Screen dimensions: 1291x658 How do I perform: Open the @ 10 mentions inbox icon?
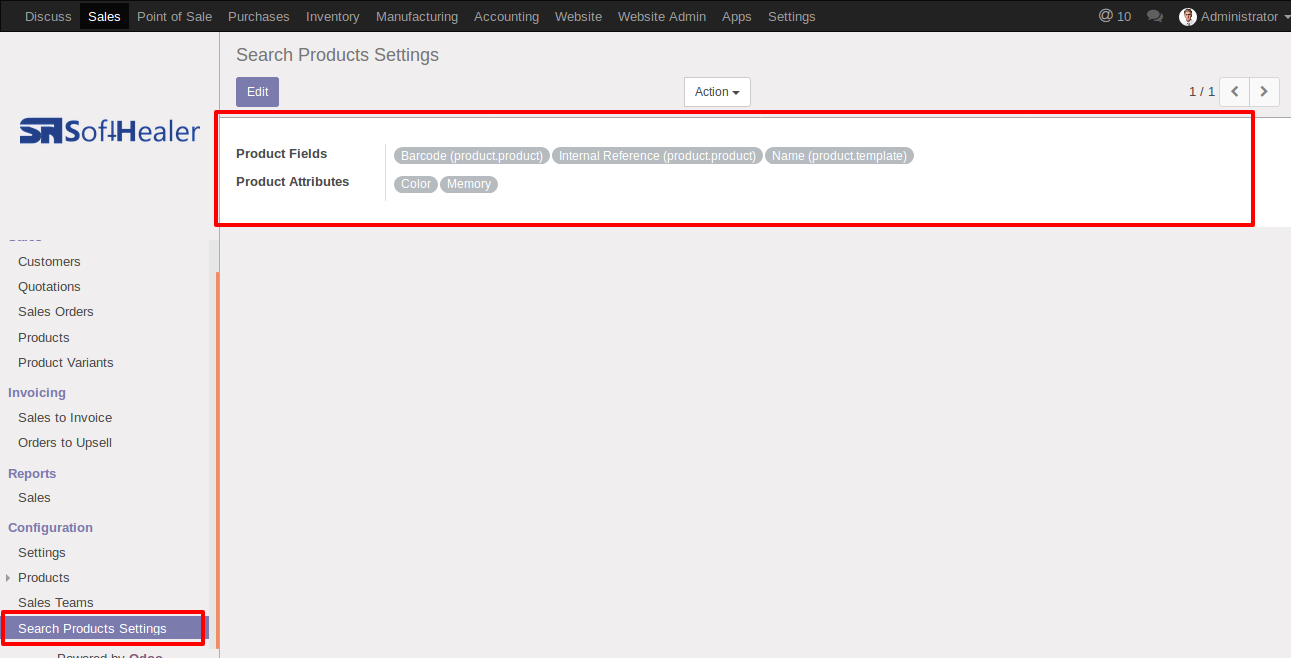tap(1114, 16)
